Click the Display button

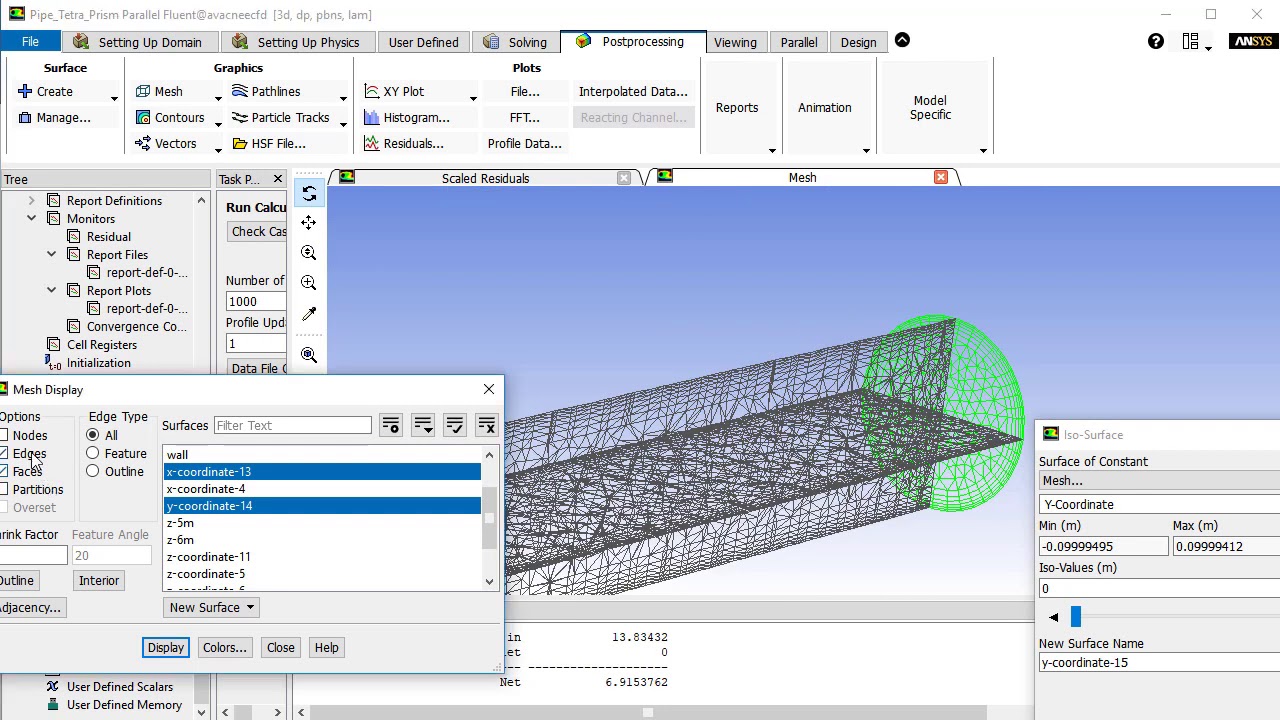click(x=166, y=647)
